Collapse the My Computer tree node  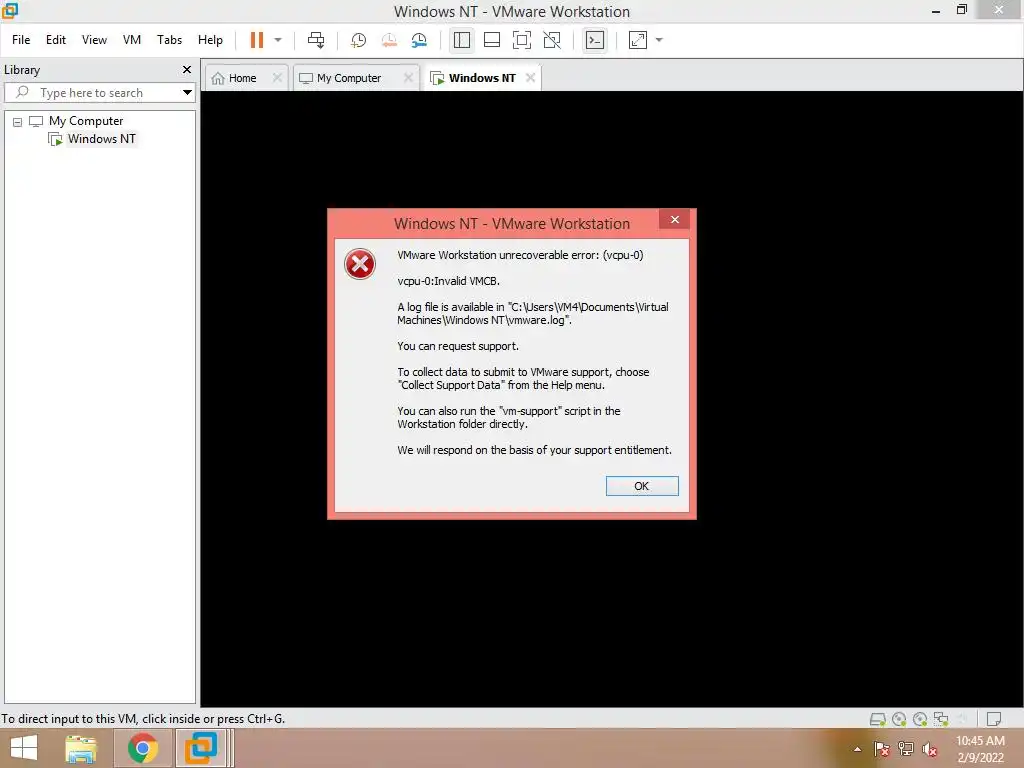pos(18,121)
